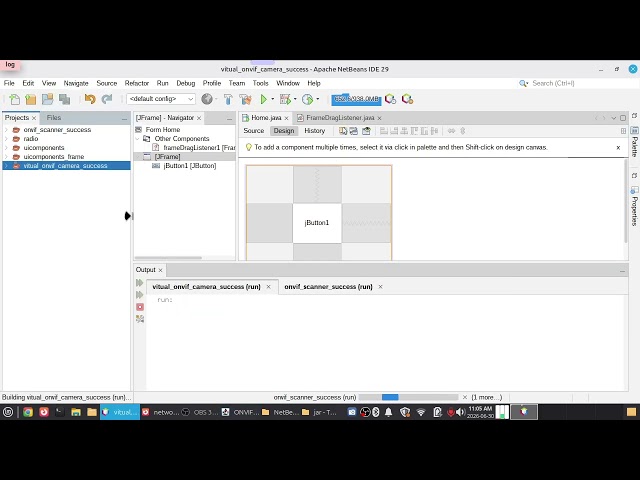Show the open documents list arrow in editor

(x=613, y=118)
